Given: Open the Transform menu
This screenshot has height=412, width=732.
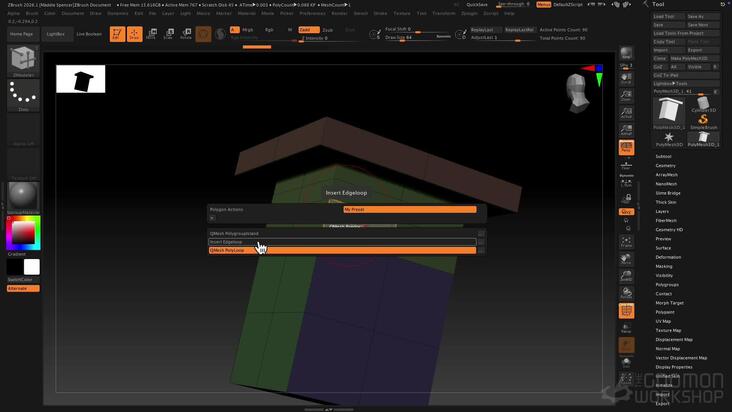Looking at the screenshot, I should click(x=443, y=14).
